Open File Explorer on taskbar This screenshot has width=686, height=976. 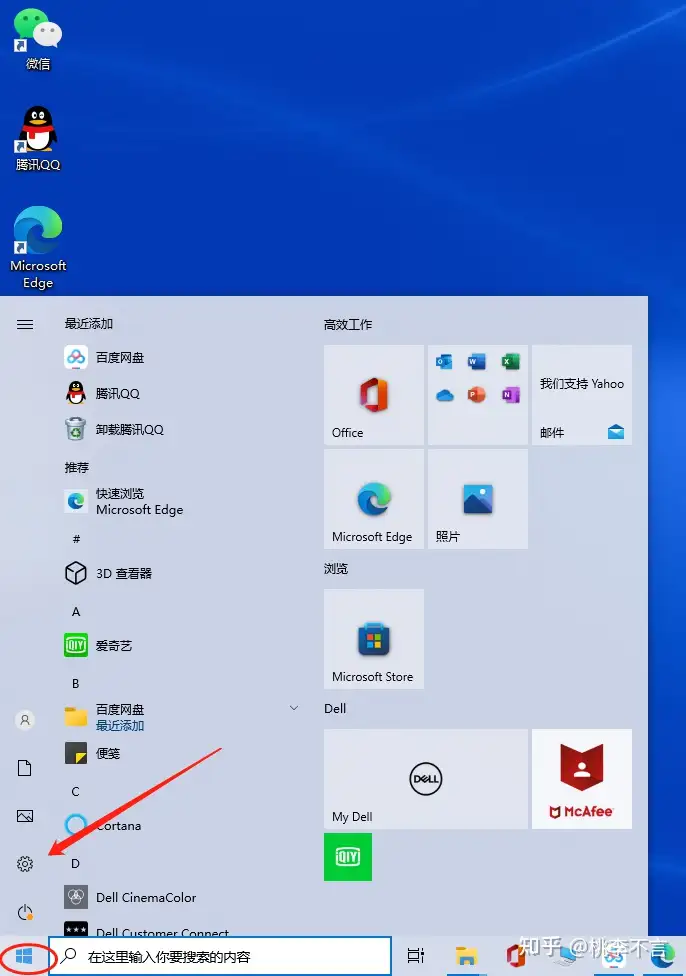coord(466,955)
